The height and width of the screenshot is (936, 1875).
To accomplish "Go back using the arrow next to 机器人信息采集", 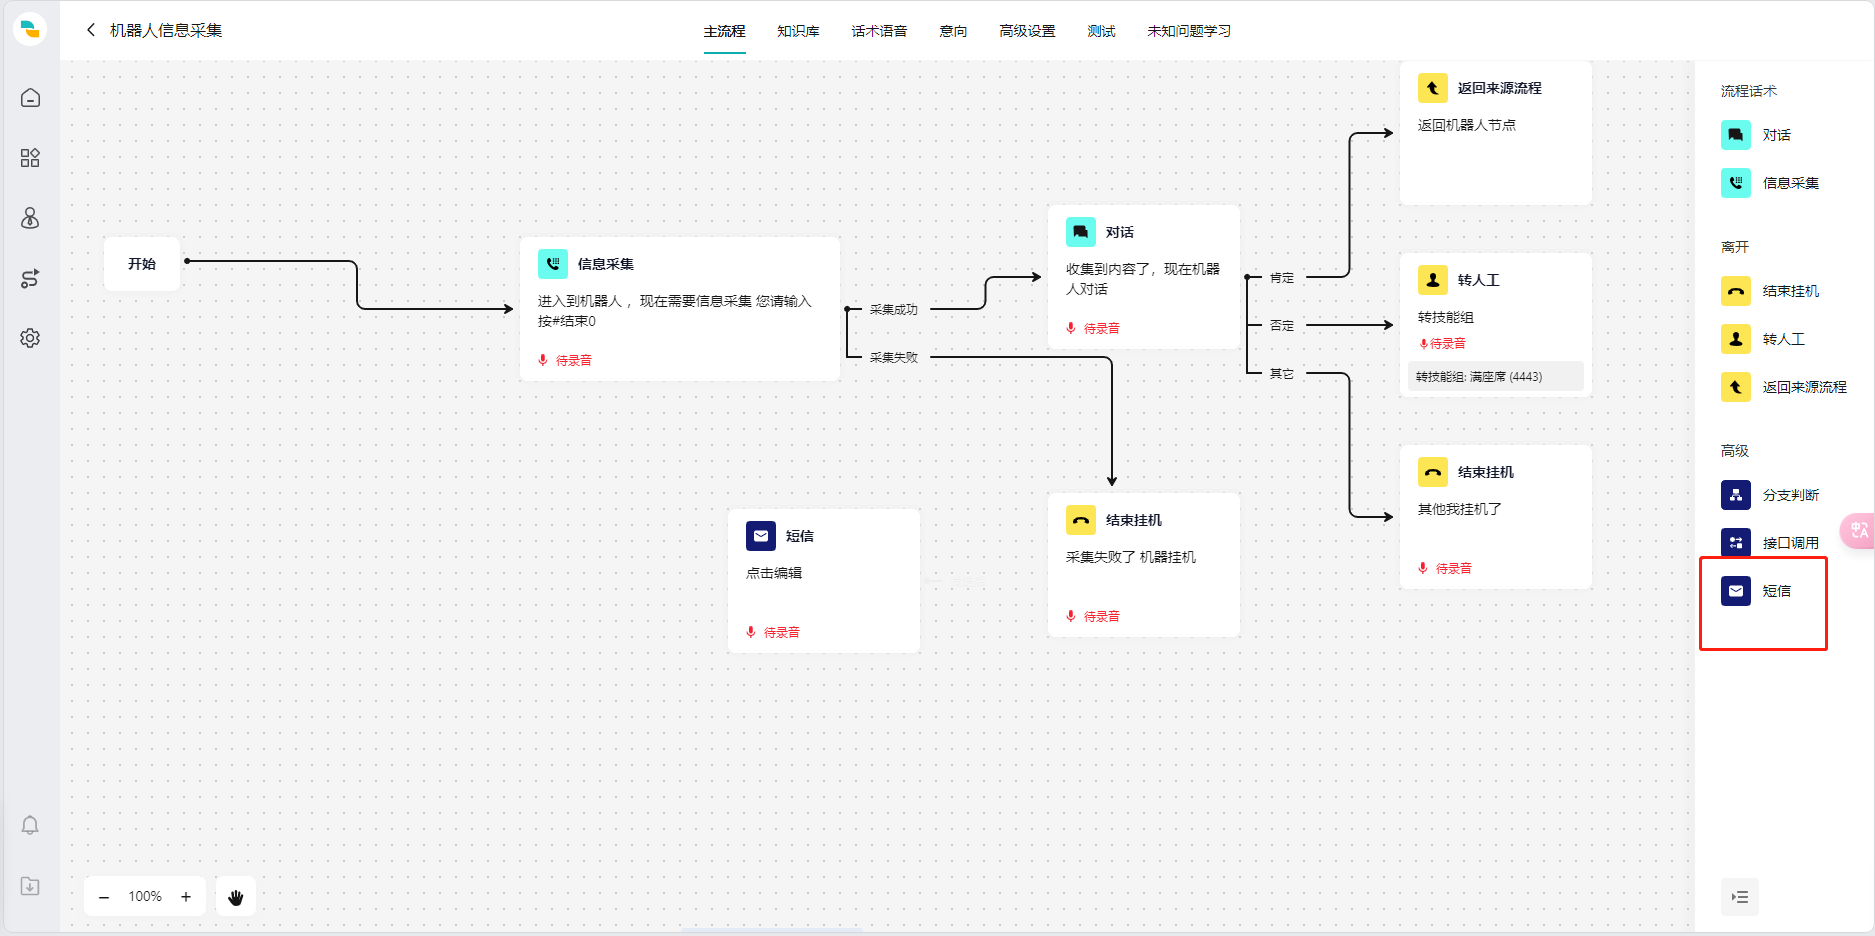I will (91, 30).
